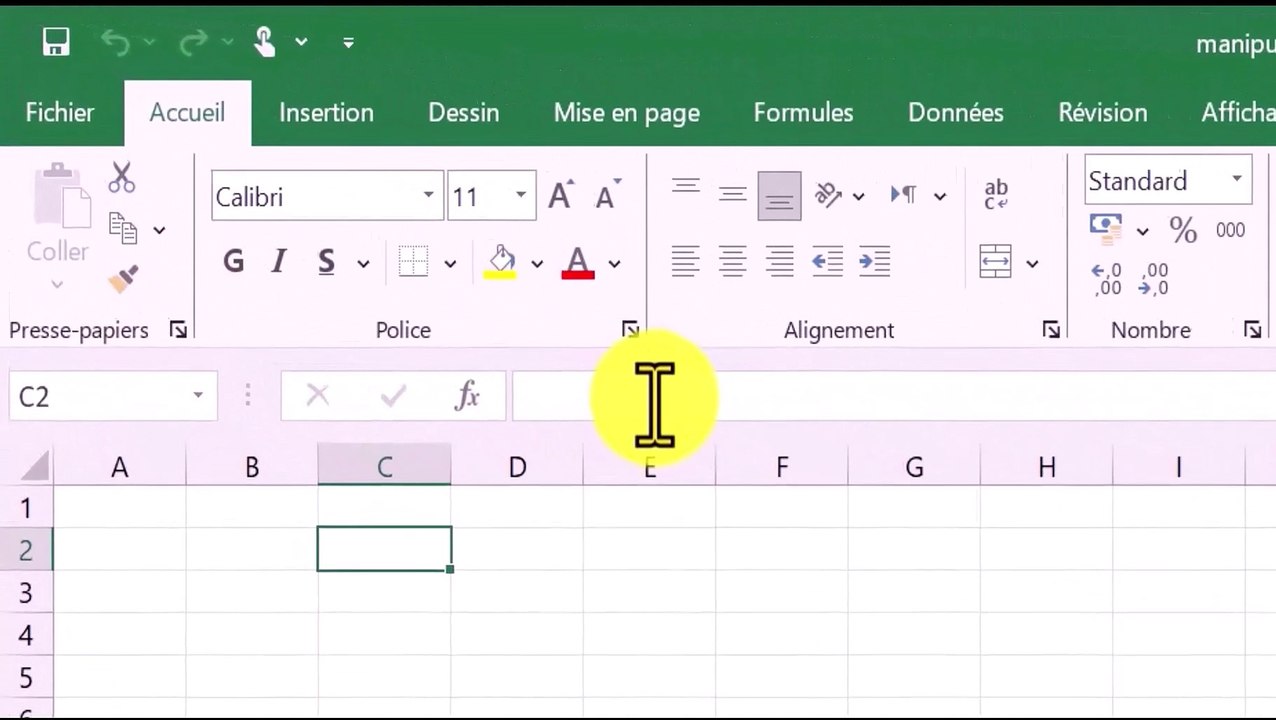Open font color dropdown arrow
1276x720 pixels.
614,264
